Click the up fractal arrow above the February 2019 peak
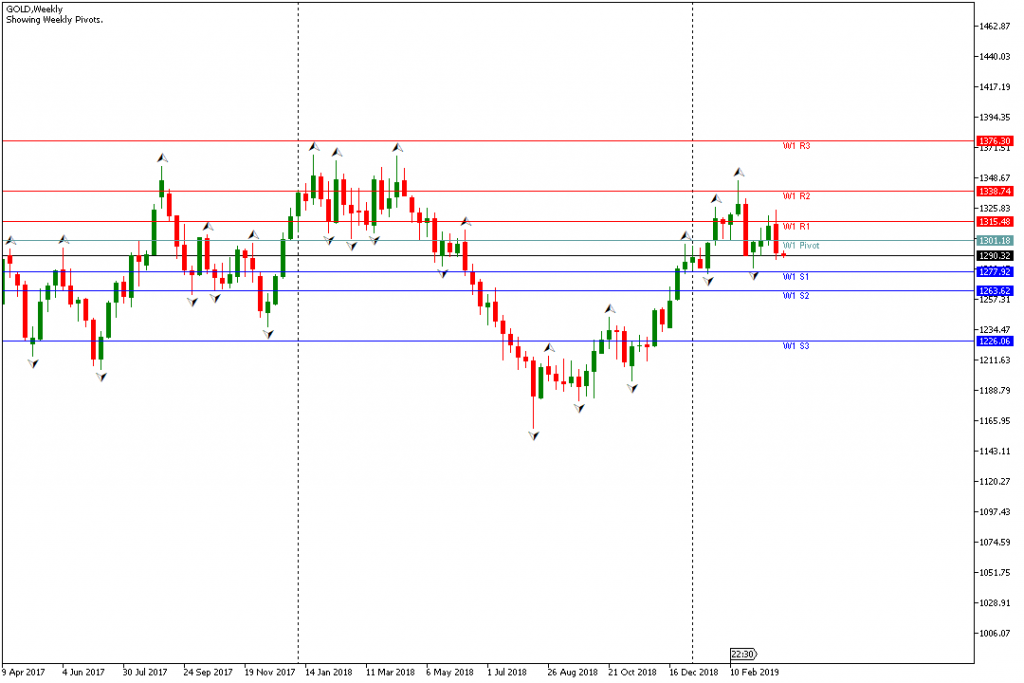 click(739, 172)
